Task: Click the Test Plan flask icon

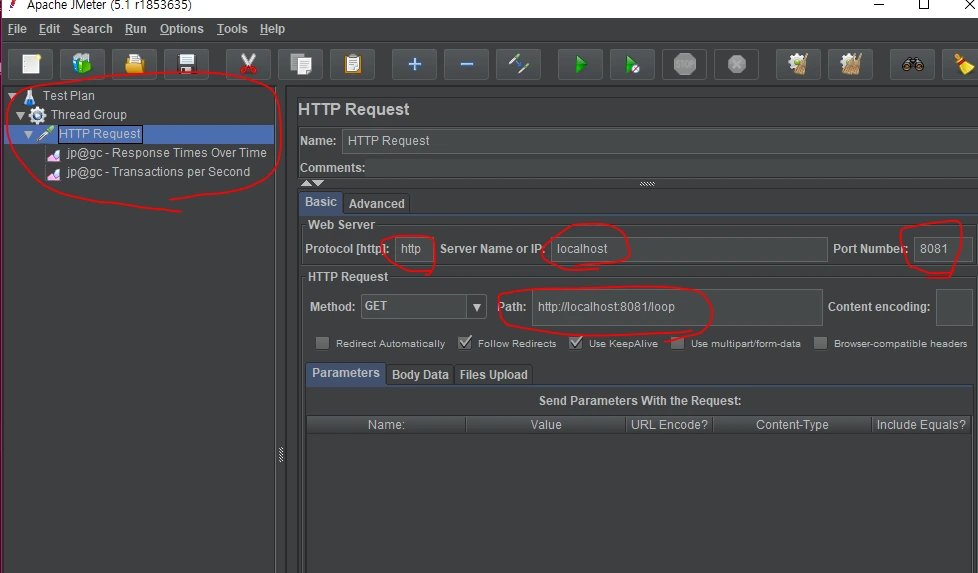Action: [x=29, y=97]
